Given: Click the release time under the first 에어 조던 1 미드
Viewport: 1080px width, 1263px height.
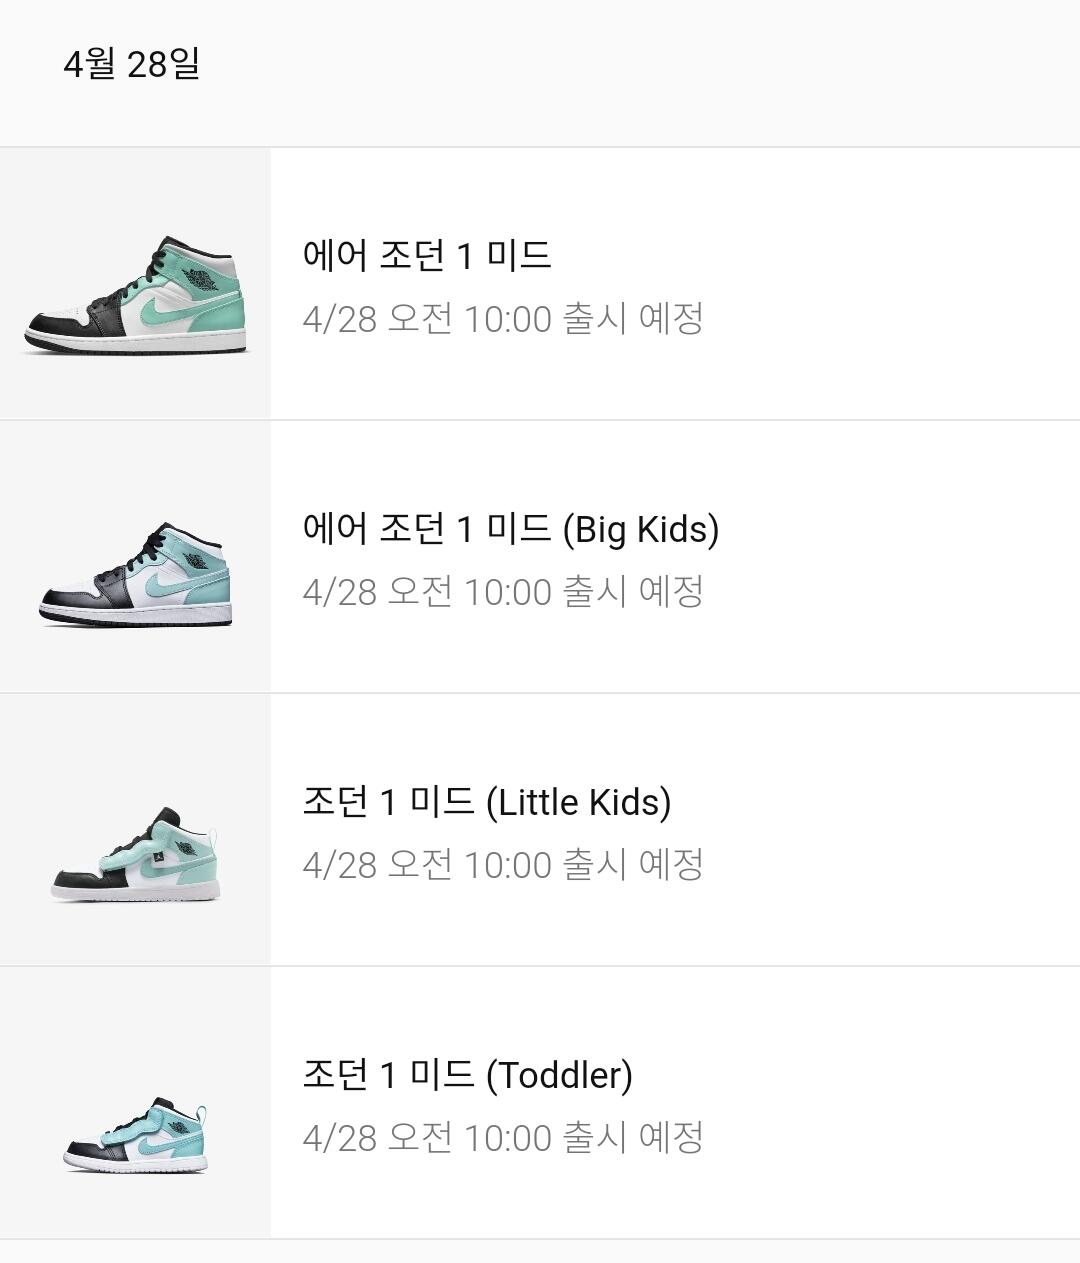Looking at the screenshot, I should tap(503, 319).
